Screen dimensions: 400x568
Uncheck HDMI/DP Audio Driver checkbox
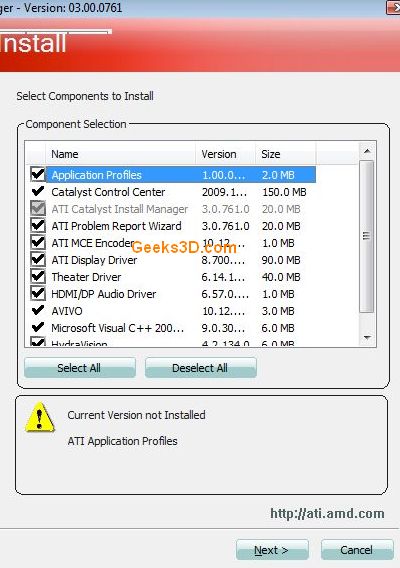pyautogui.click(x=38, y=293)
